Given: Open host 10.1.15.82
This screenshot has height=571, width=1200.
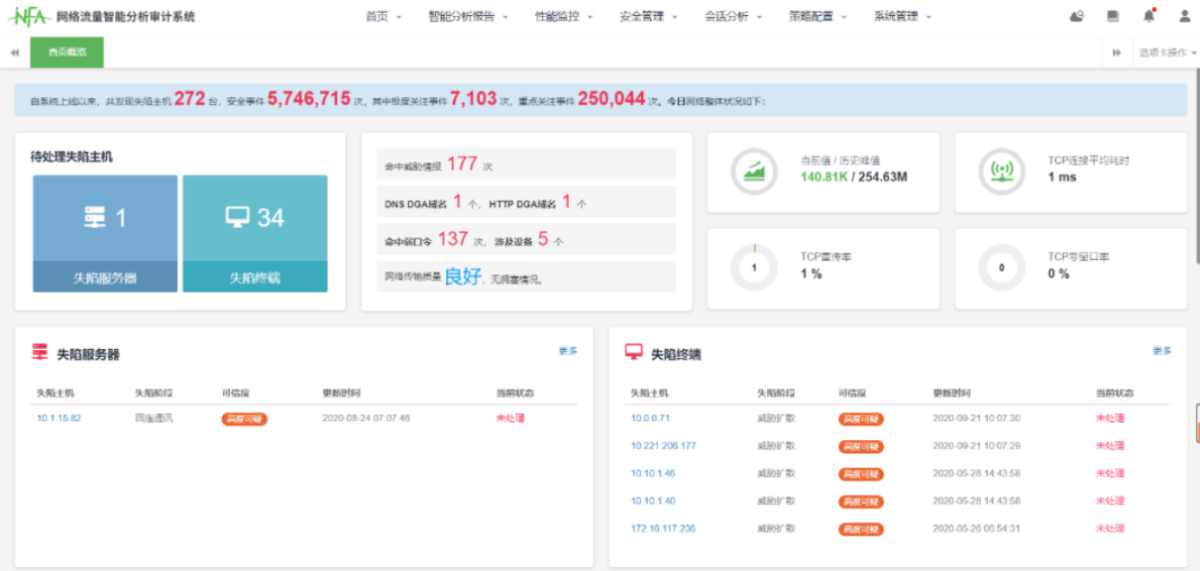Looking at the screenshot, I should (x=58, y=418).
